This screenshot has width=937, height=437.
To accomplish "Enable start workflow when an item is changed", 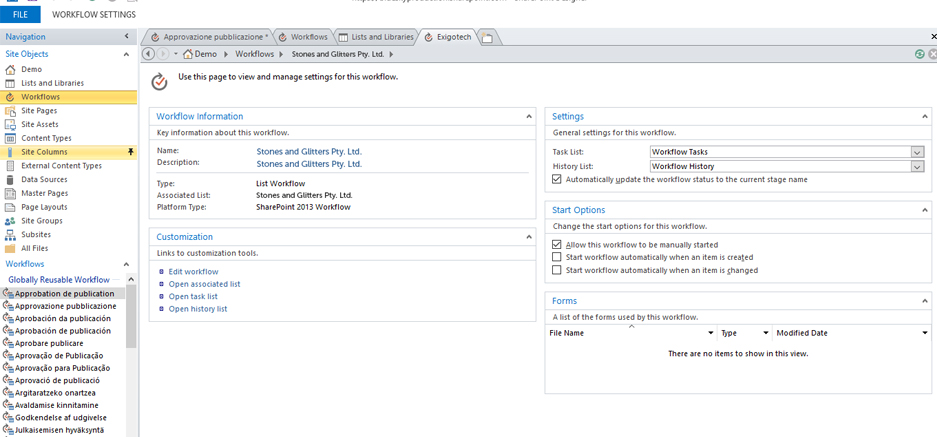I will tap(557, 270).
